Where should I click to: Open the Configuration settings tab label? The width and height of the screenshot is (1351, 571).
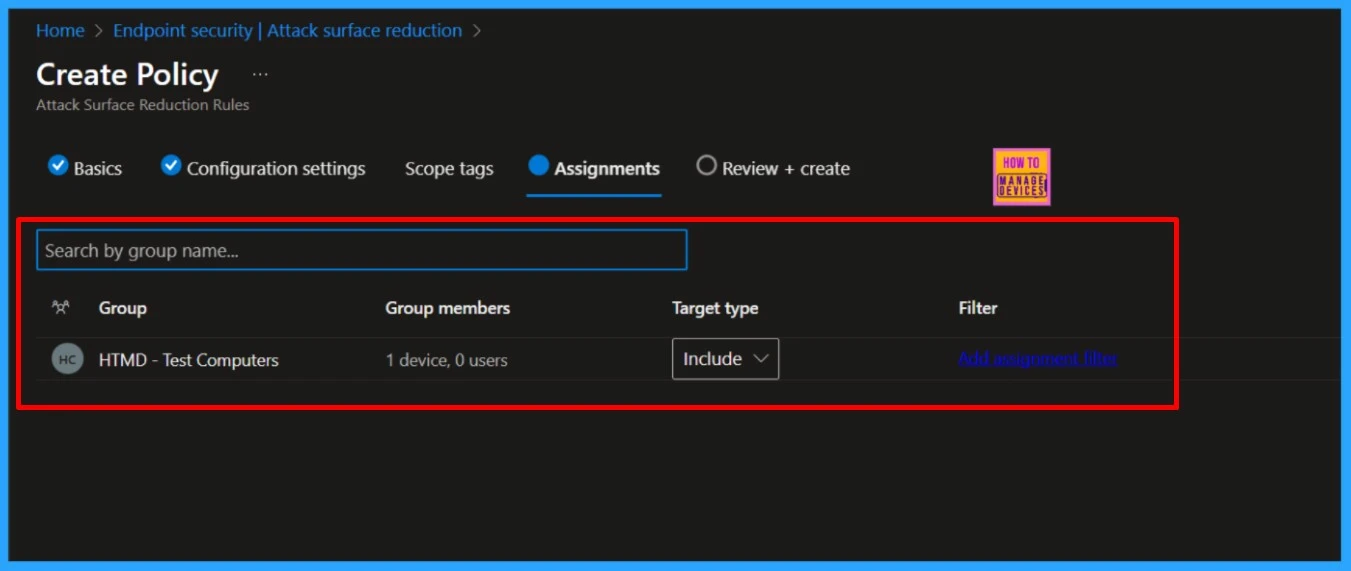click(x=276, y=169)
